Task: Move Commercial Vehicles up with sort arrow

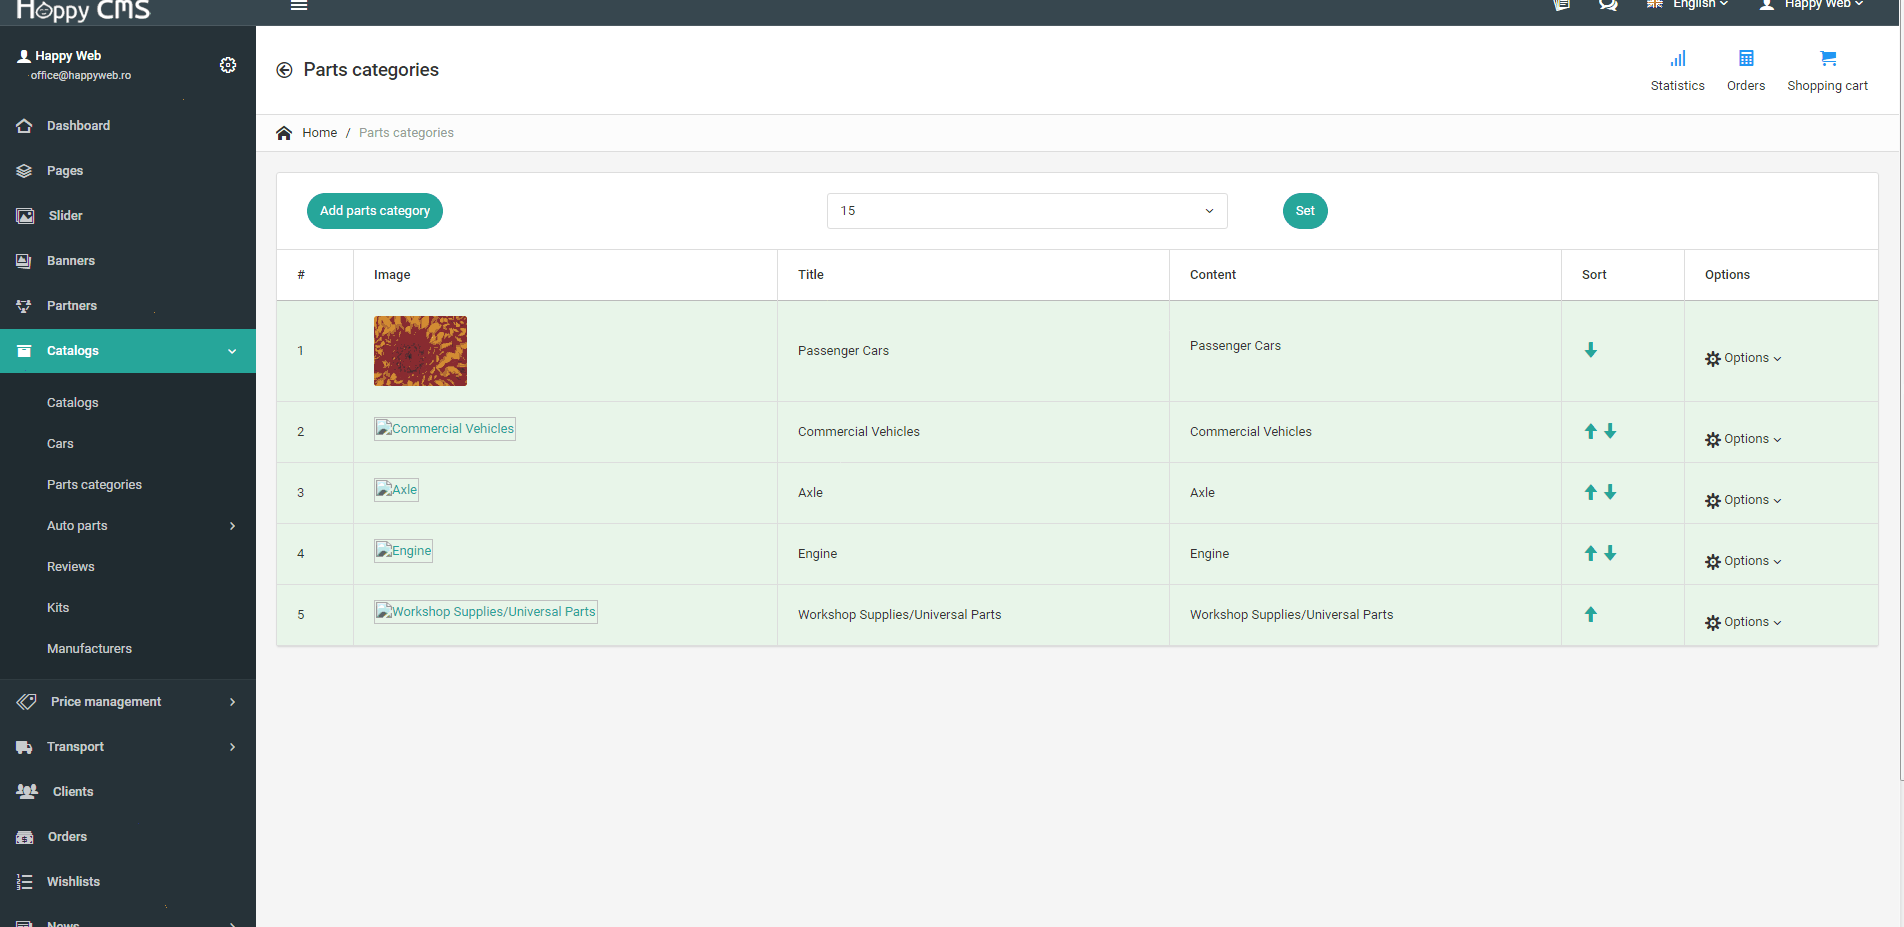Action: pyautogui.click(x=1590, y=431)
